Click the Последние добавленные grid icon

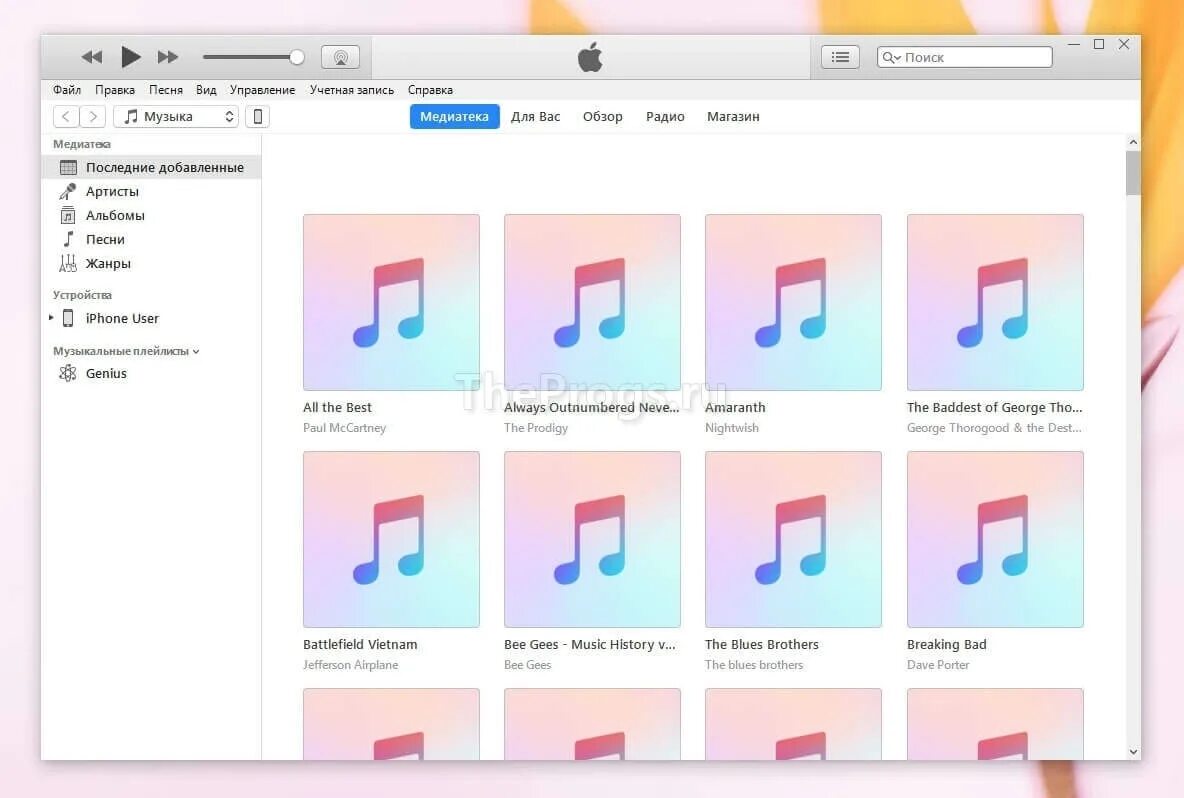(x=68, y=167)
